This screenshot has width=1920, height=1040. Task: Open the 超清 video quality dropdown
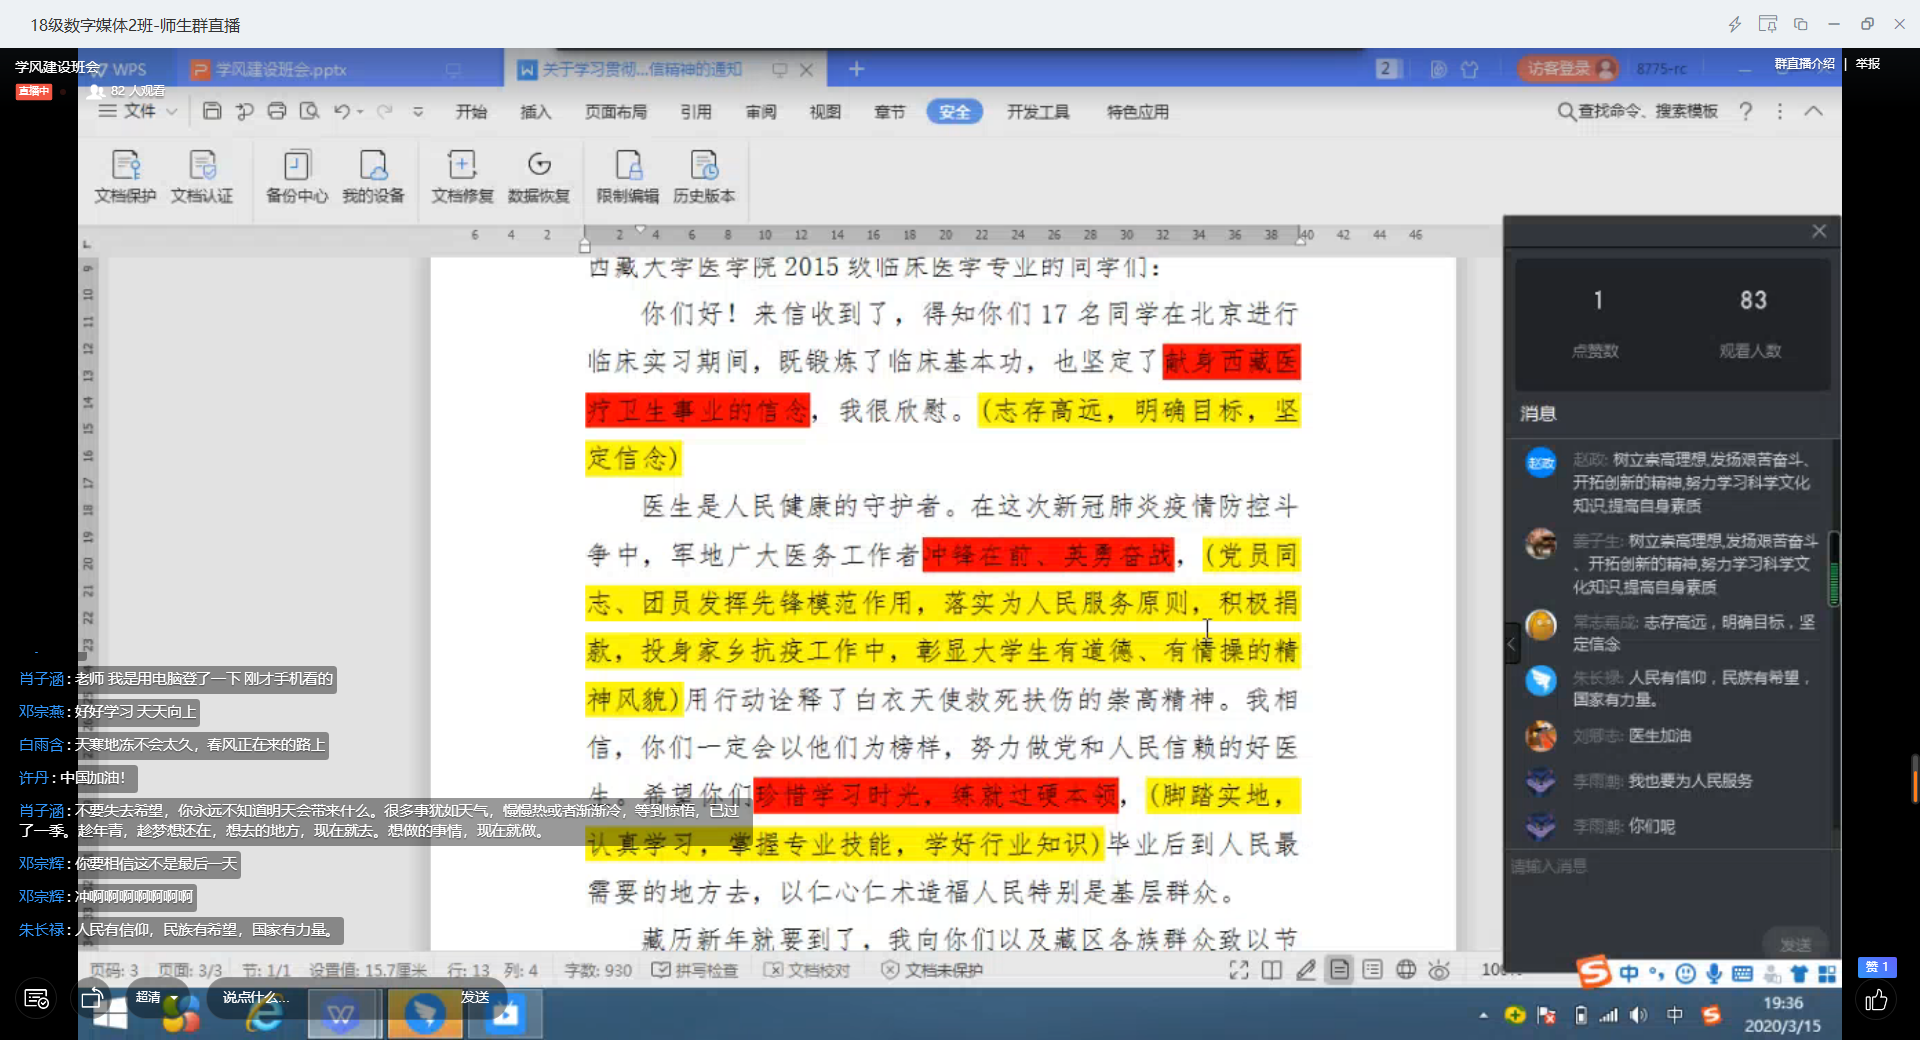[157, 997]
